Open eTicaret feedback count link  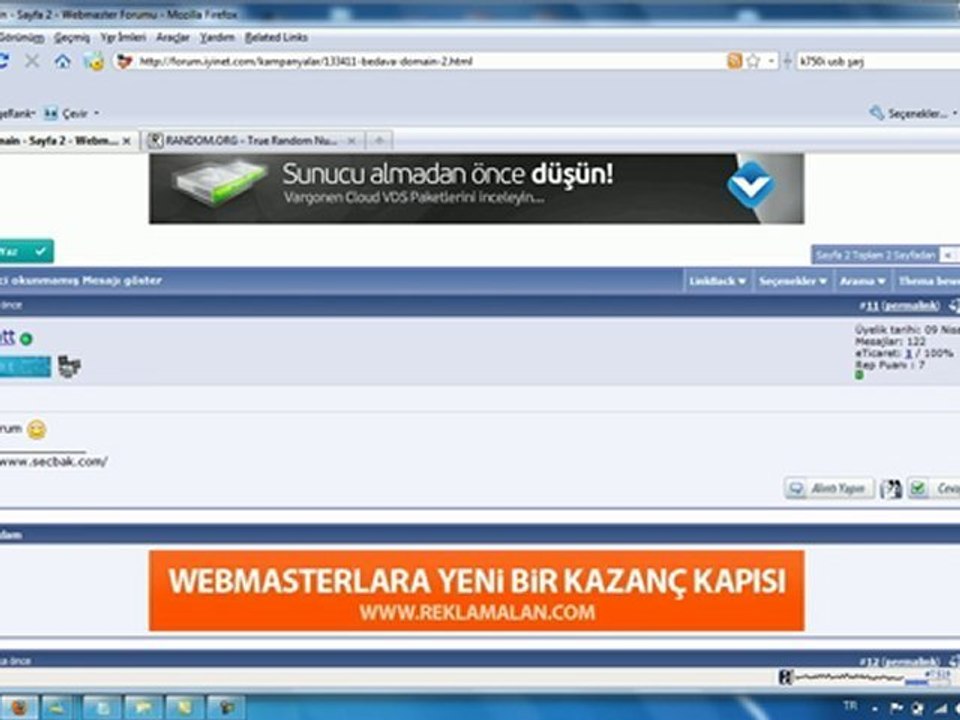(x=909, y=353)
